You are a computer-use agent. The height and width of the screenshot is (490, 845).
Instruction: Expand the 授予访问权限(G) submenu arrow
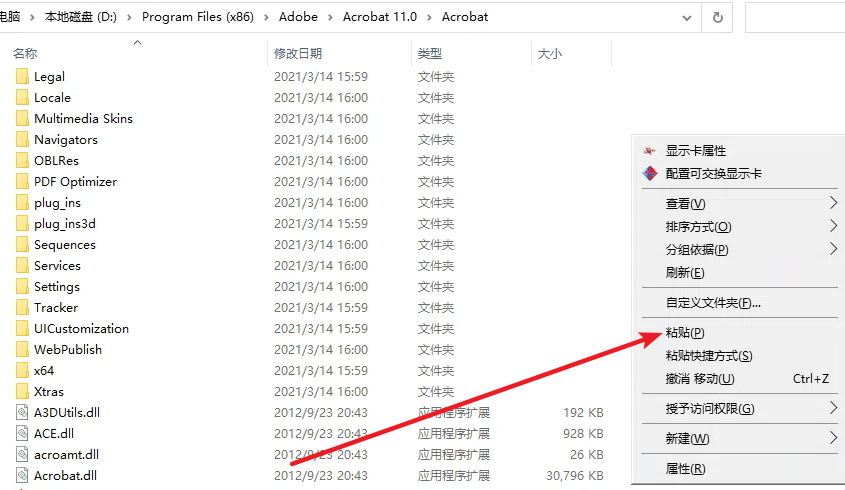(x=833, y=408)
